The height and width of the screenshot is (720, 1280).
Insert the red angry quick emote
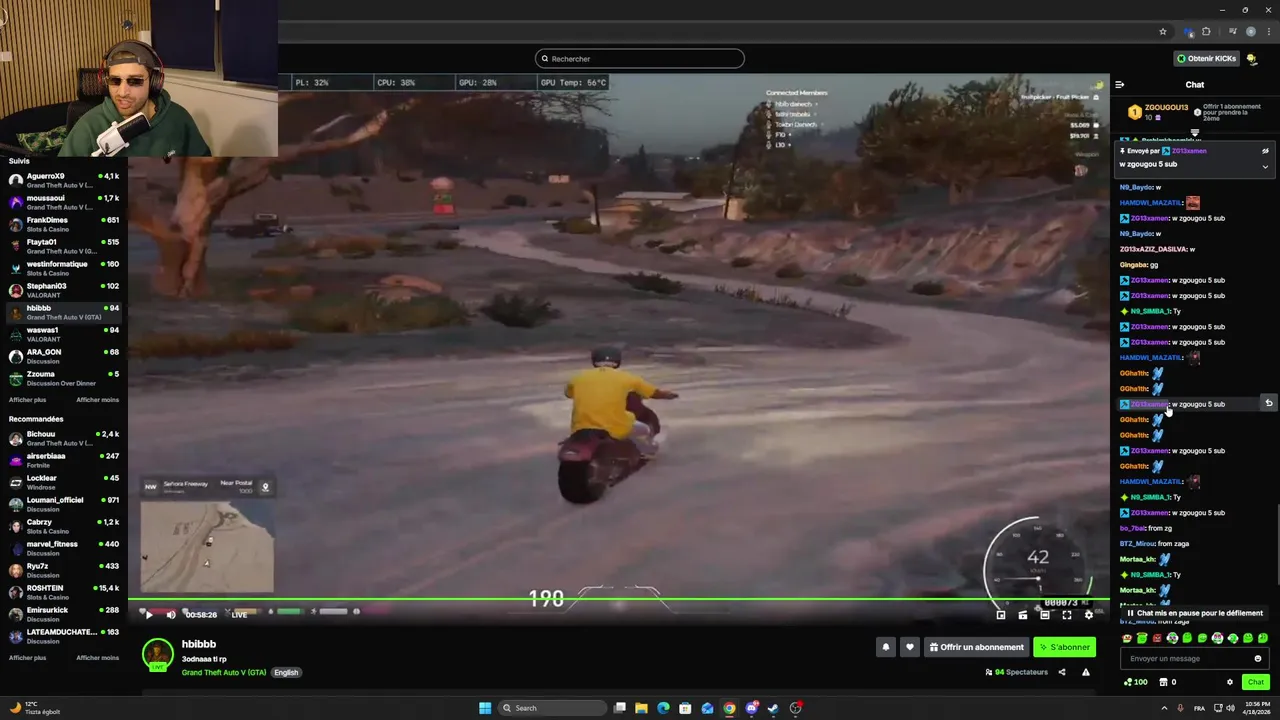1158,638
